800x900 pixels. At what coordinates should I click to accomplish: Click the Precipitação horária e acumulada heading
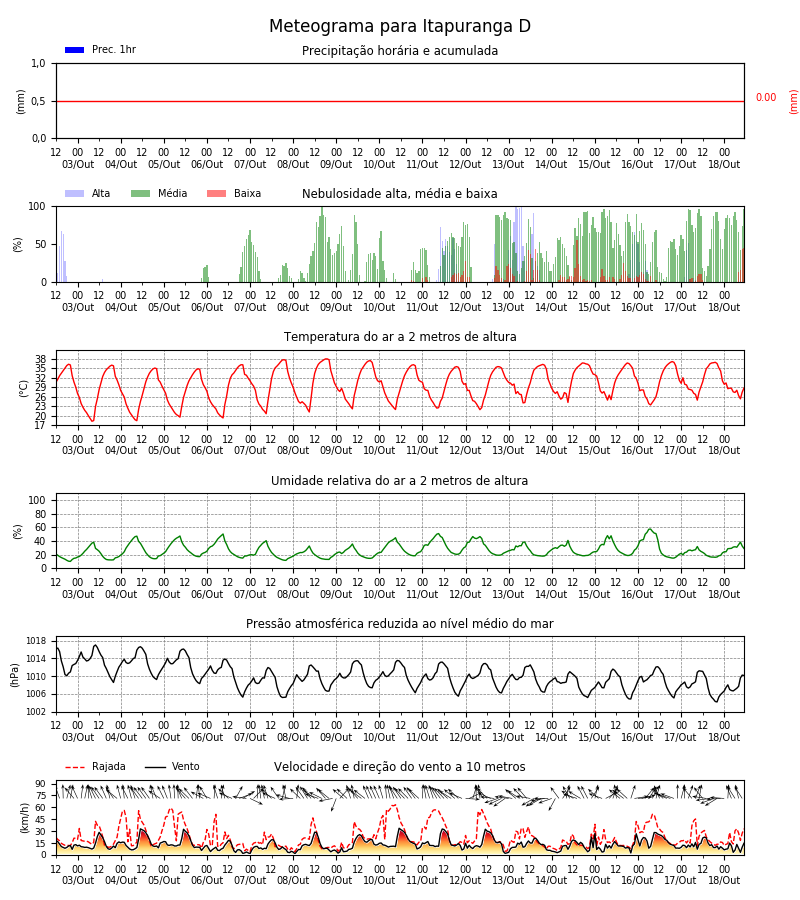400,51
